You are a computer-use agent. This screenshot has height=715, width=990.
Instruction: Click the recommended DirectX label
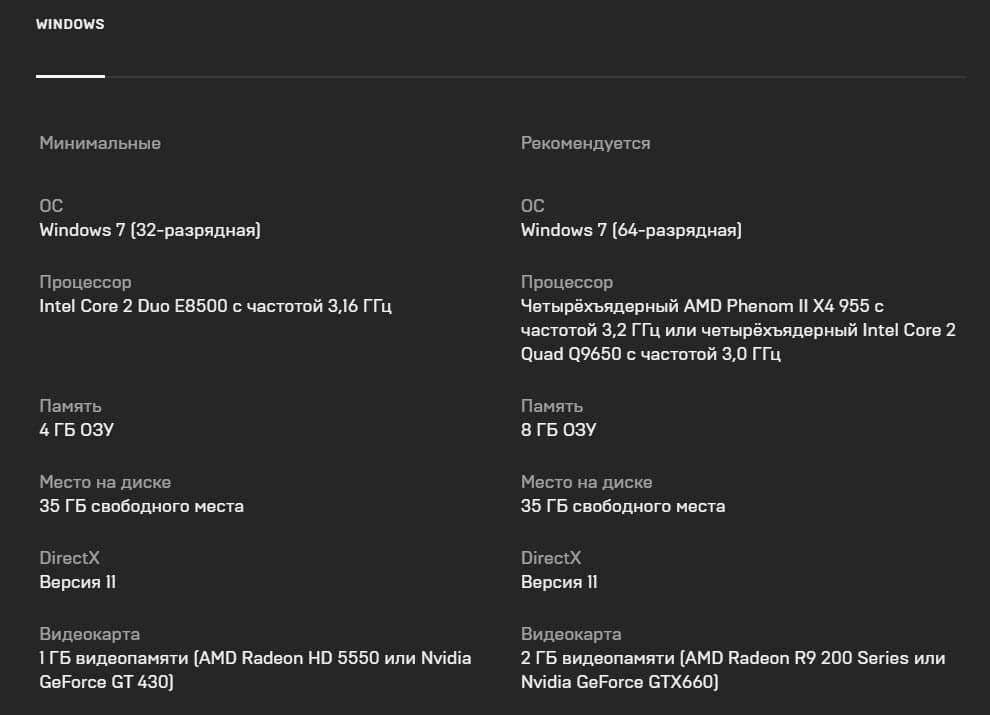click(551, 558)
